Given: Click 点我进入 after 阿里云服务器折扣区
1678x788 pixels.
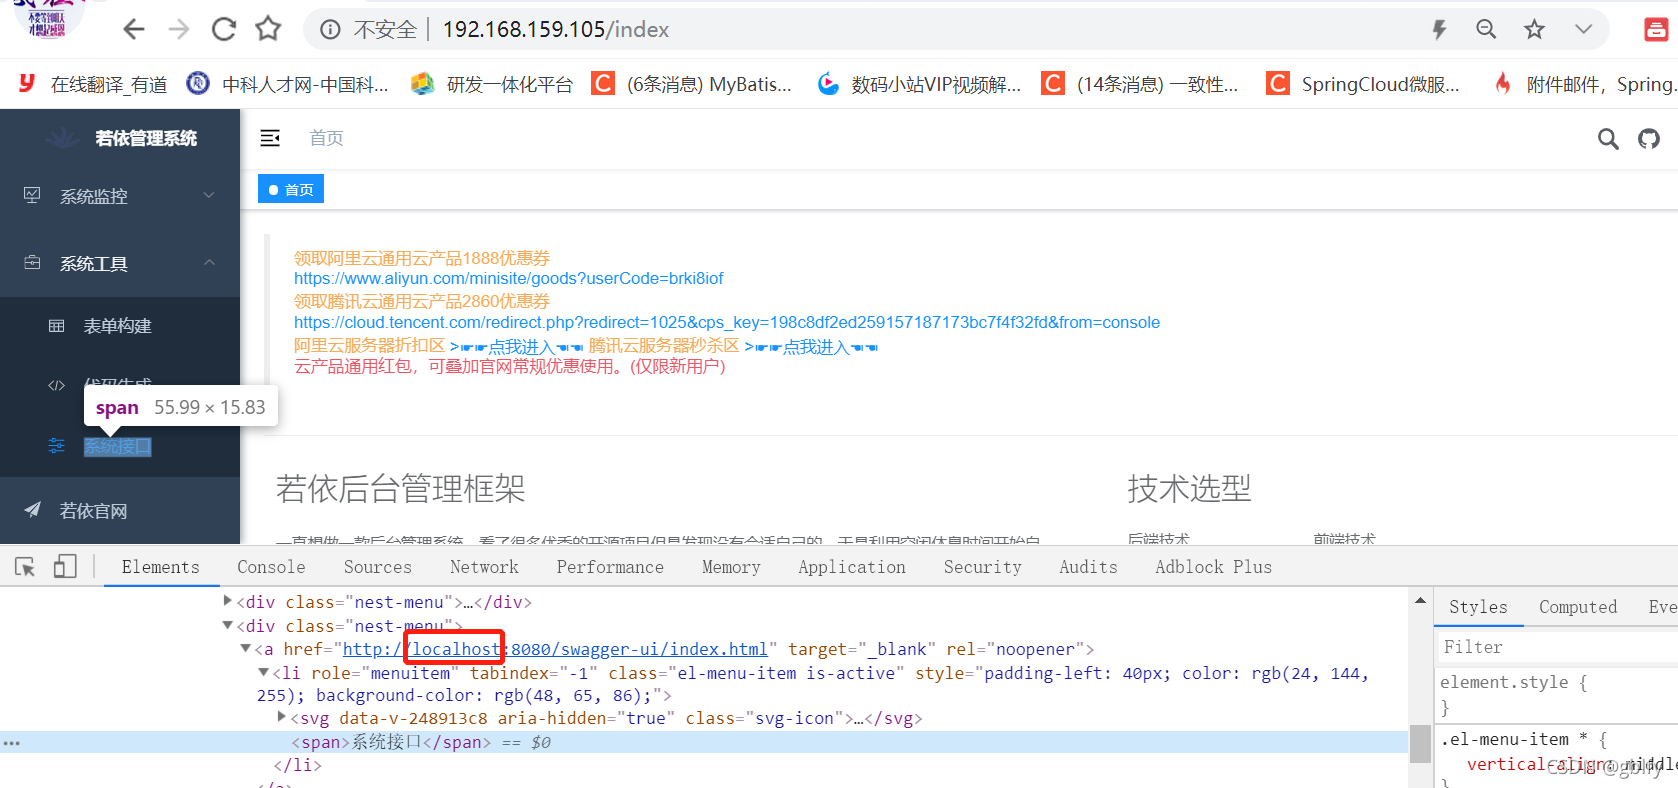Looking at the screenshot, I should pyautogui.click(x=517, y=347).
